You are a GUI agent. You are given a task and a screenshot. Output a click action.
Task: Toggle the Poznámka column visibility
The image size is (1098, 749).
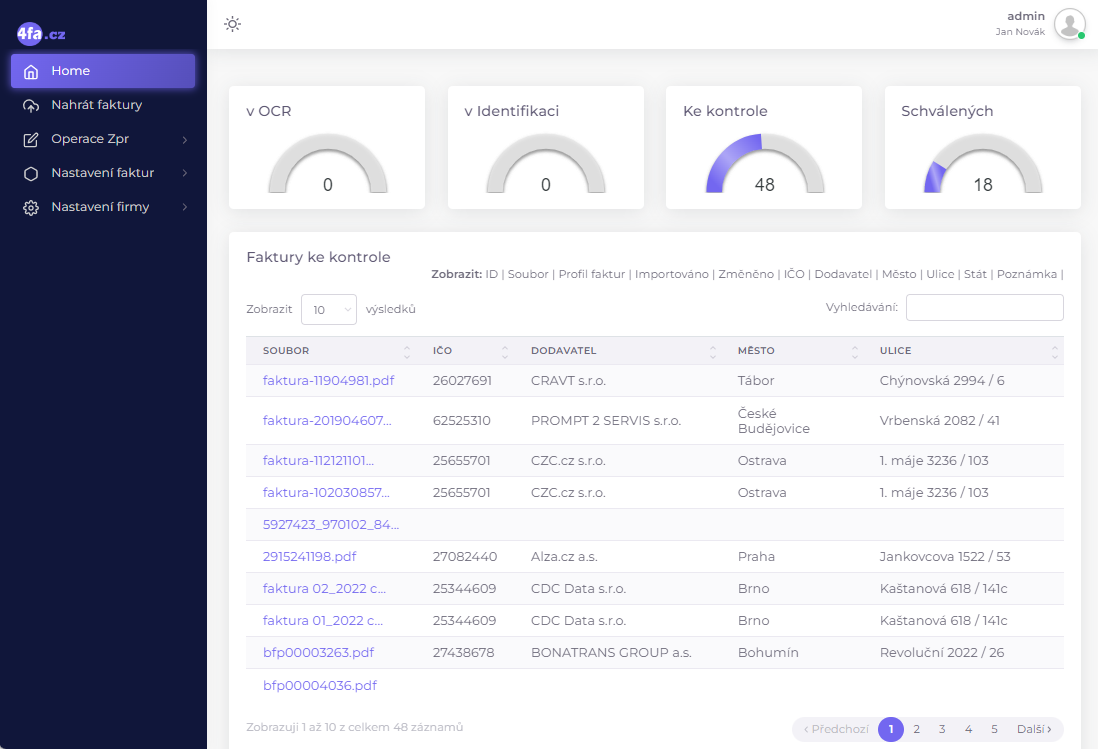[x=1027, y=273]
